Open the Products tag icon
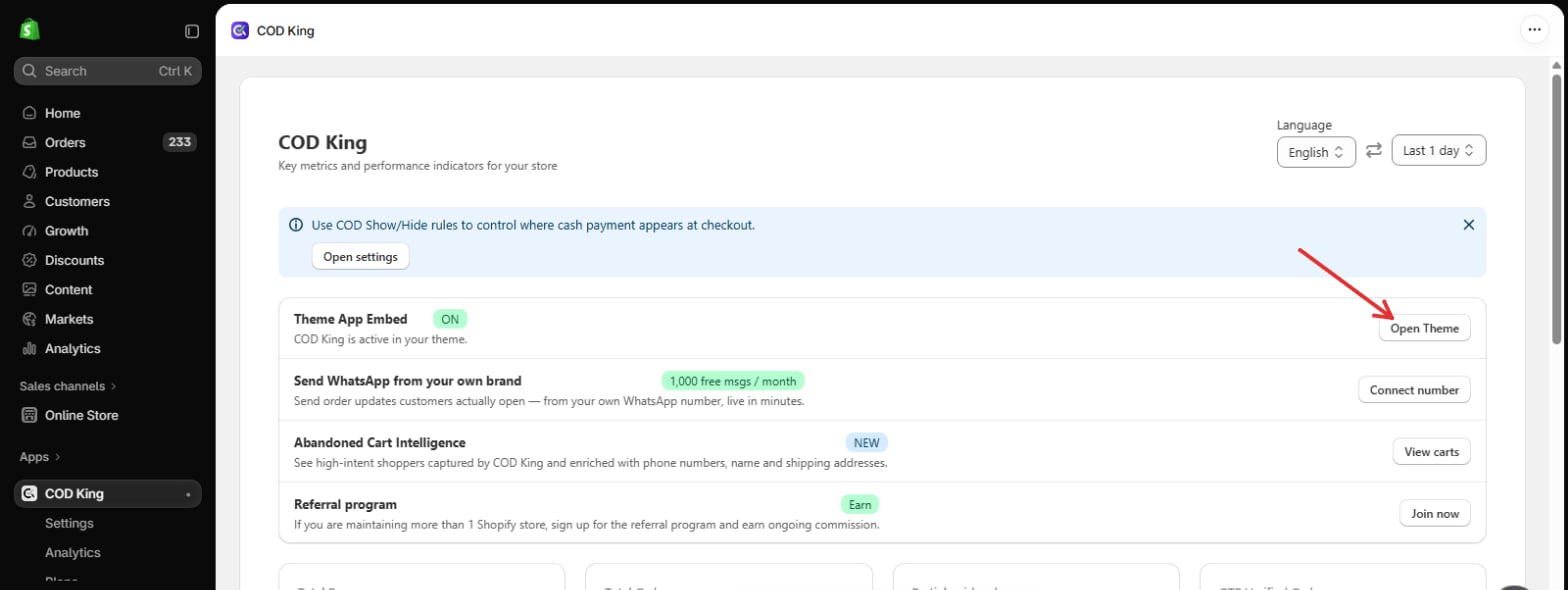The width and height of the screenshot is (1568, 590). (29, 172)
